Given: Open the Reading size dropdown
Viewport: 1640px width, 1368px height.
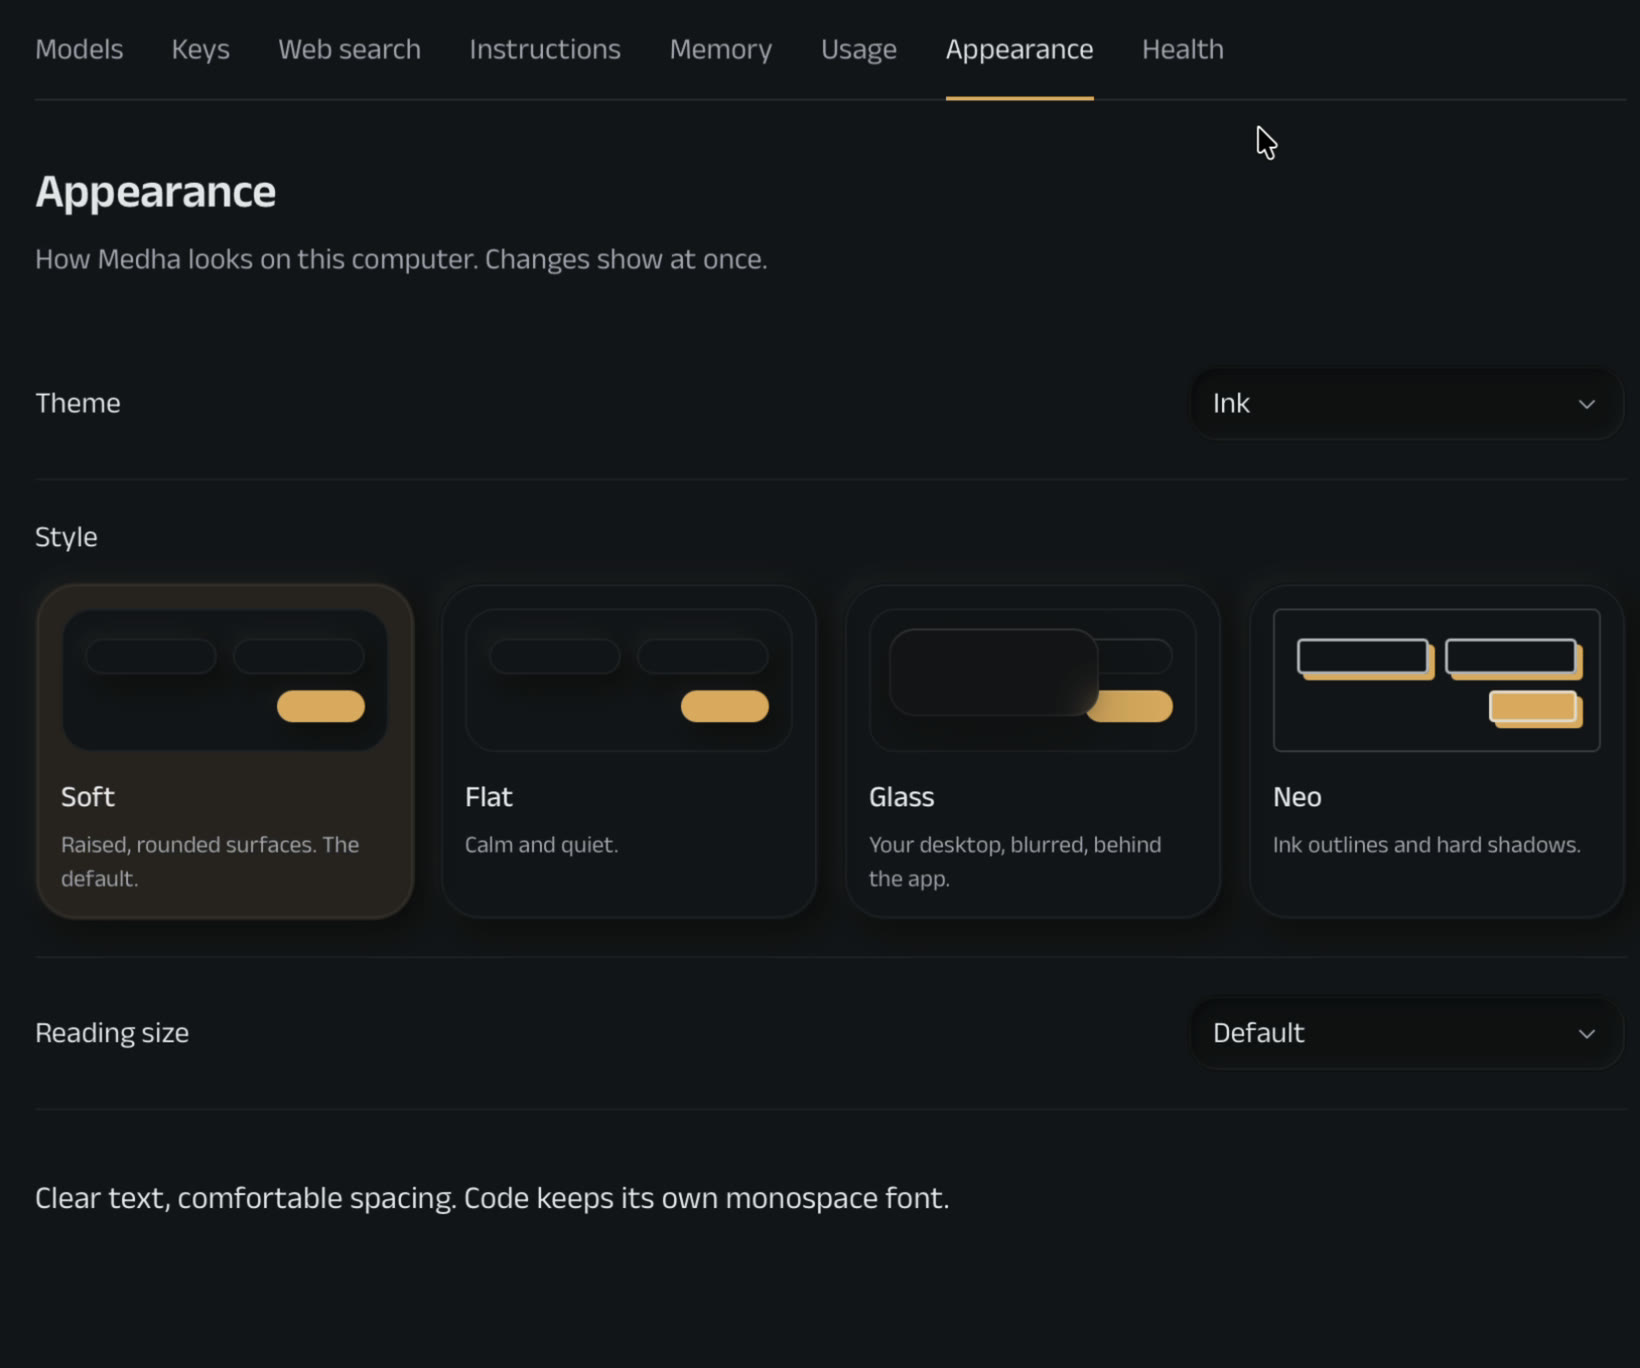Looking at the screenshot, I should click(1405, 1033).
